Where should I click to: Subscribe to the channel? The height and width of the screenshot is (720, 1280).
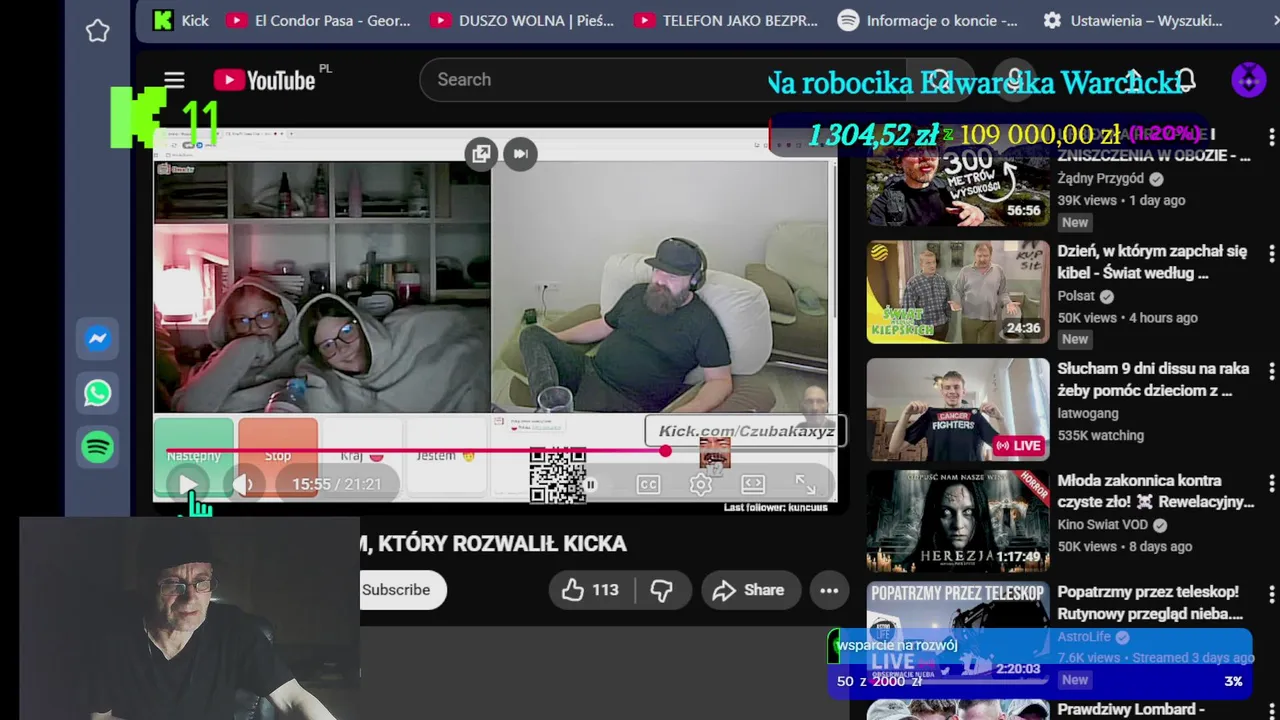(400, 590)
